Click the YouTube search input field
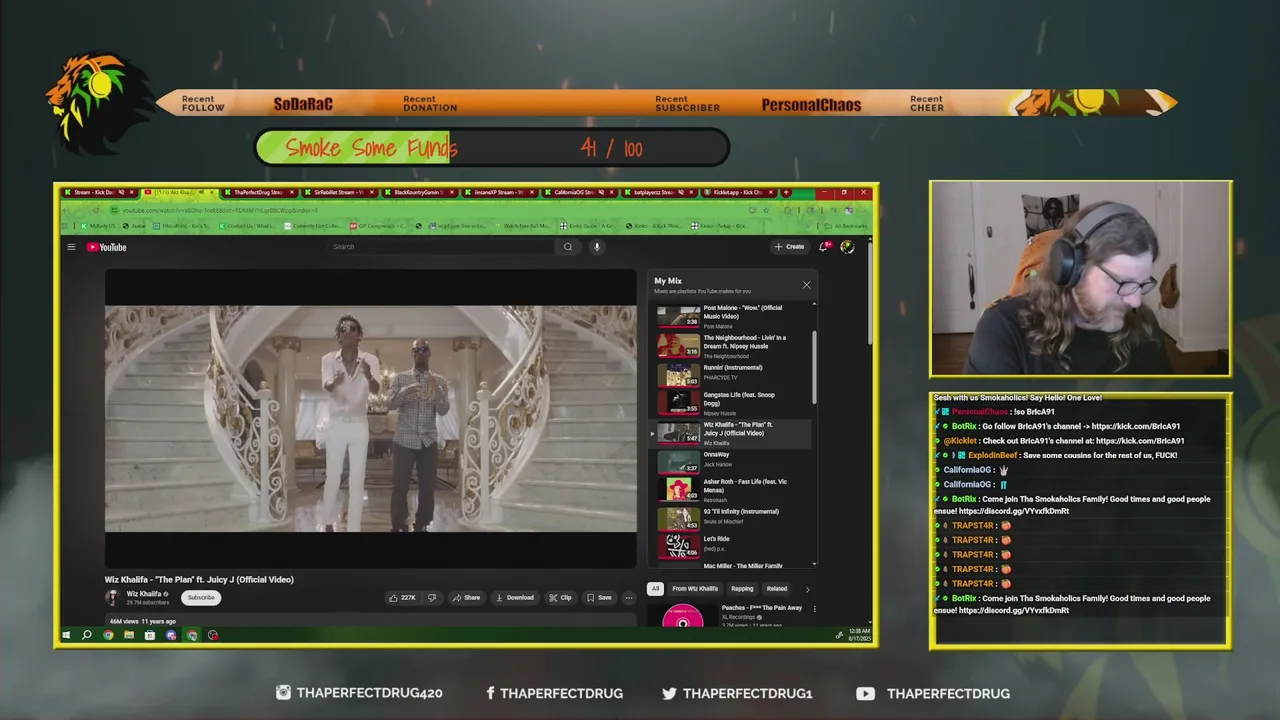This screenshot has height=720, width=1280. pyautogui.click(x=443, y=247)
